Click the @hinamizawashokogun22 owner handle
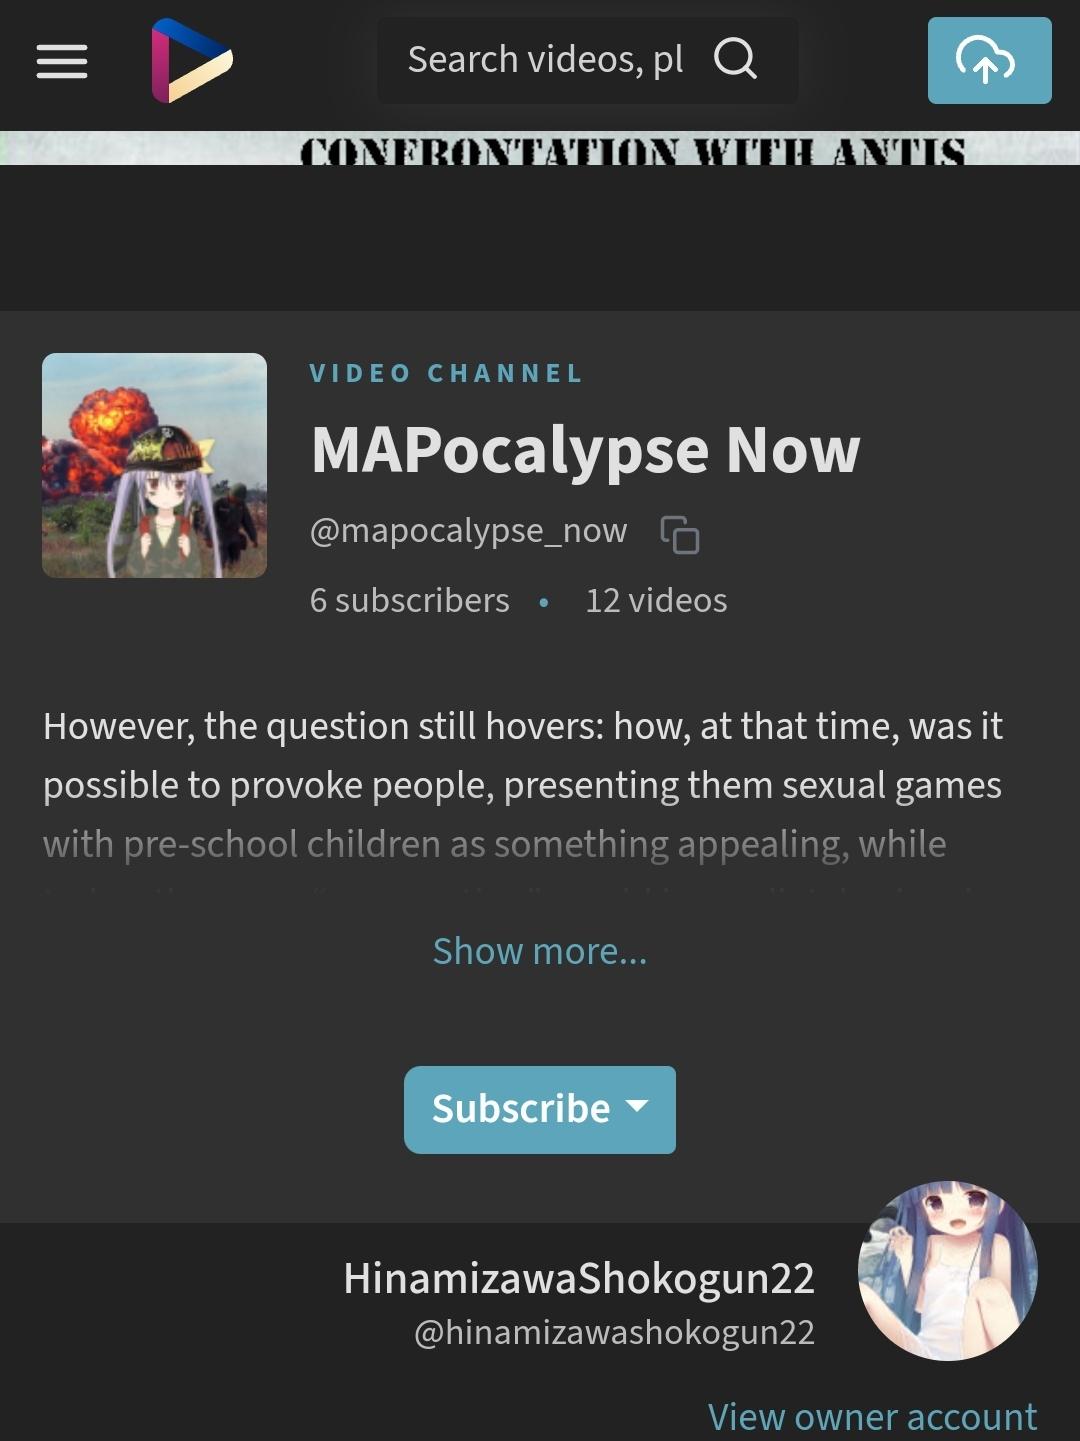 click(x=614, y=1332)
